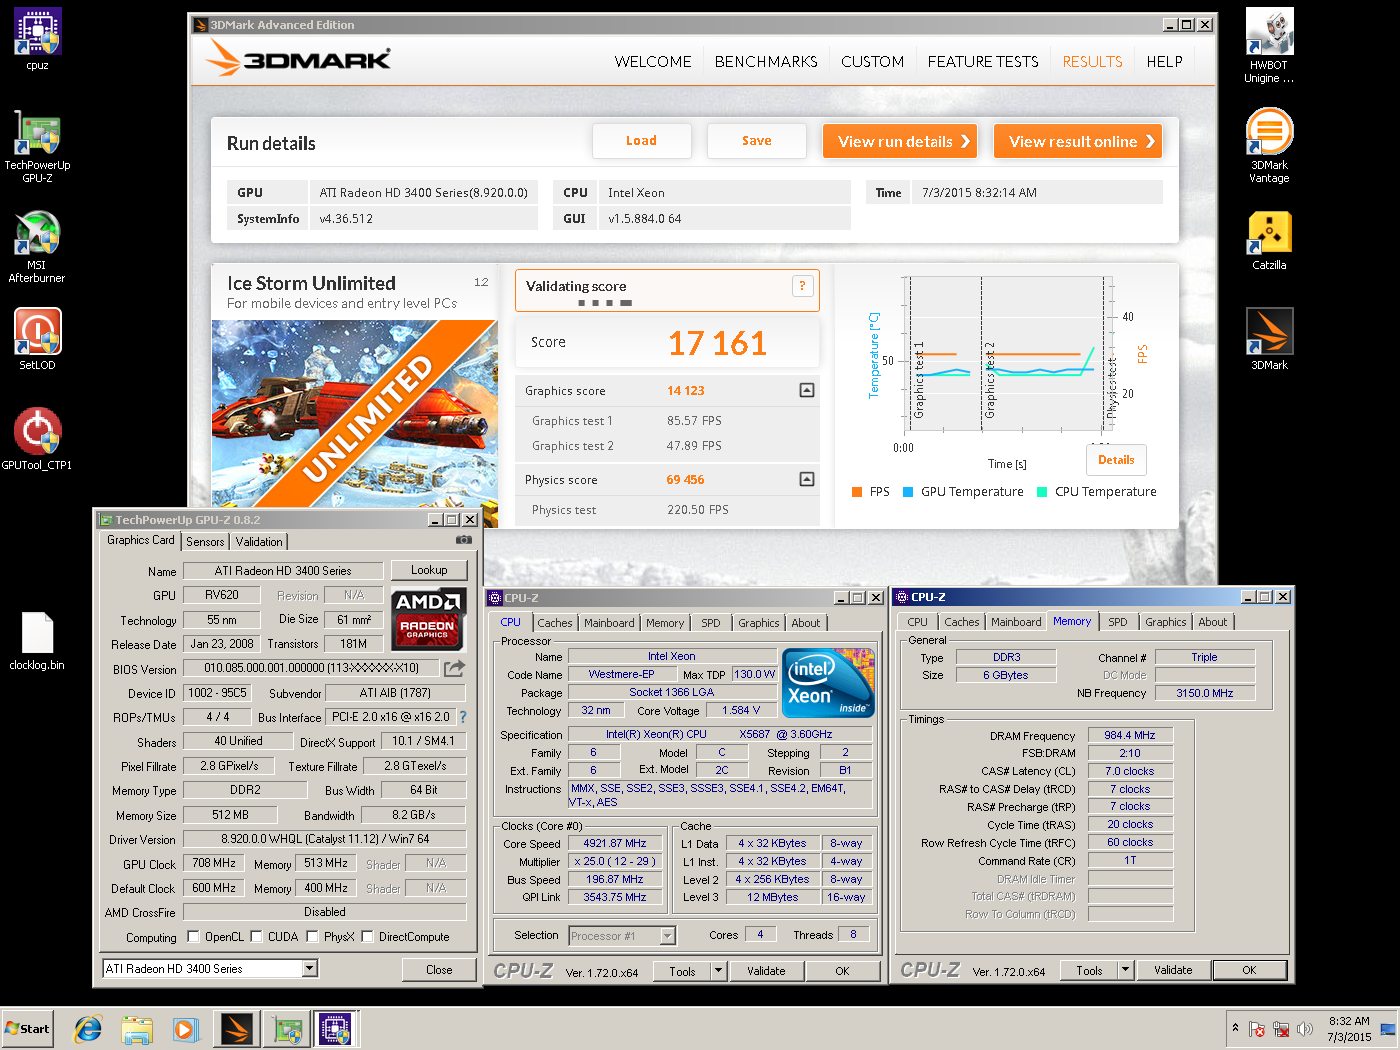The width and height of the screenshot is (1400, 1050).
Task: Open the SetLOD desktop icon
Action: [x=38, y=338]
